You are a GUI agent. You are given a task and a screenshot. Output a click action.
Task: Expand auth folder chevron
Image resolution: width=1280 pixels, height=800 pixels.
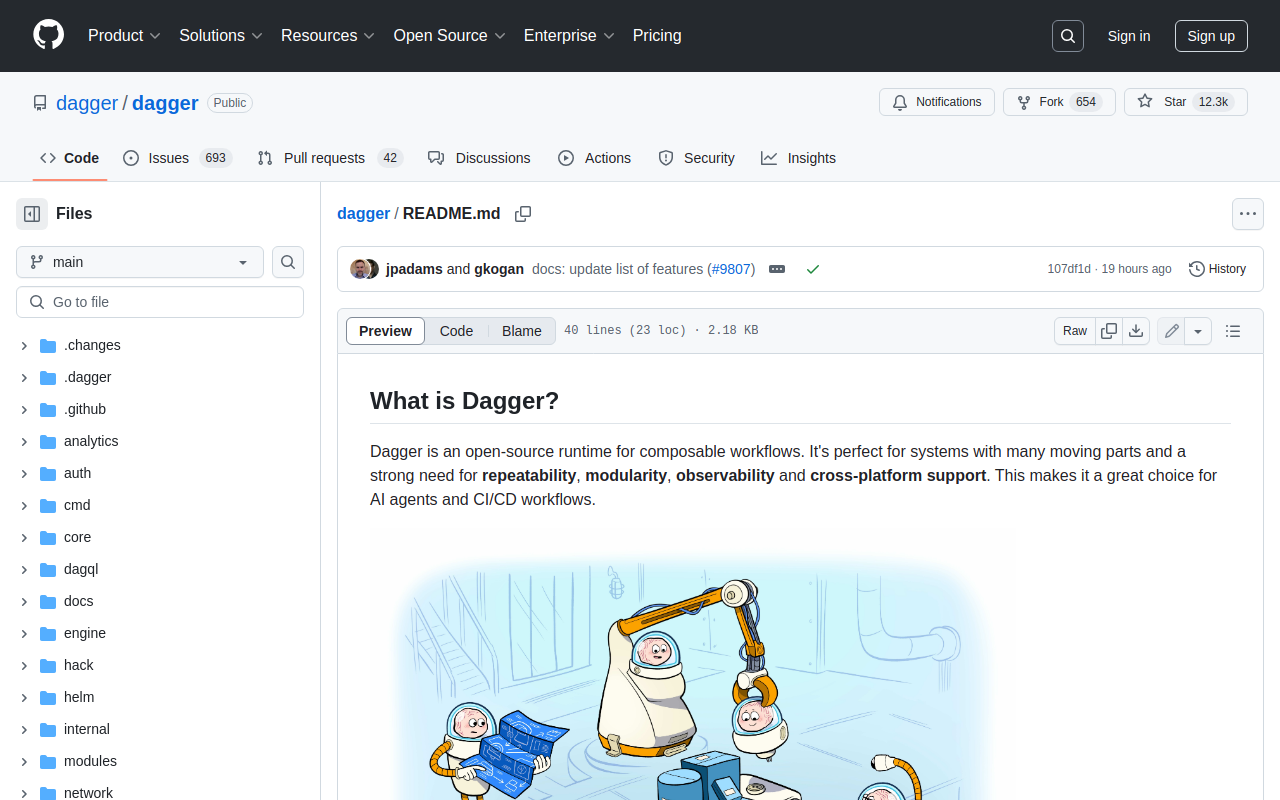(x=24, y=474)
